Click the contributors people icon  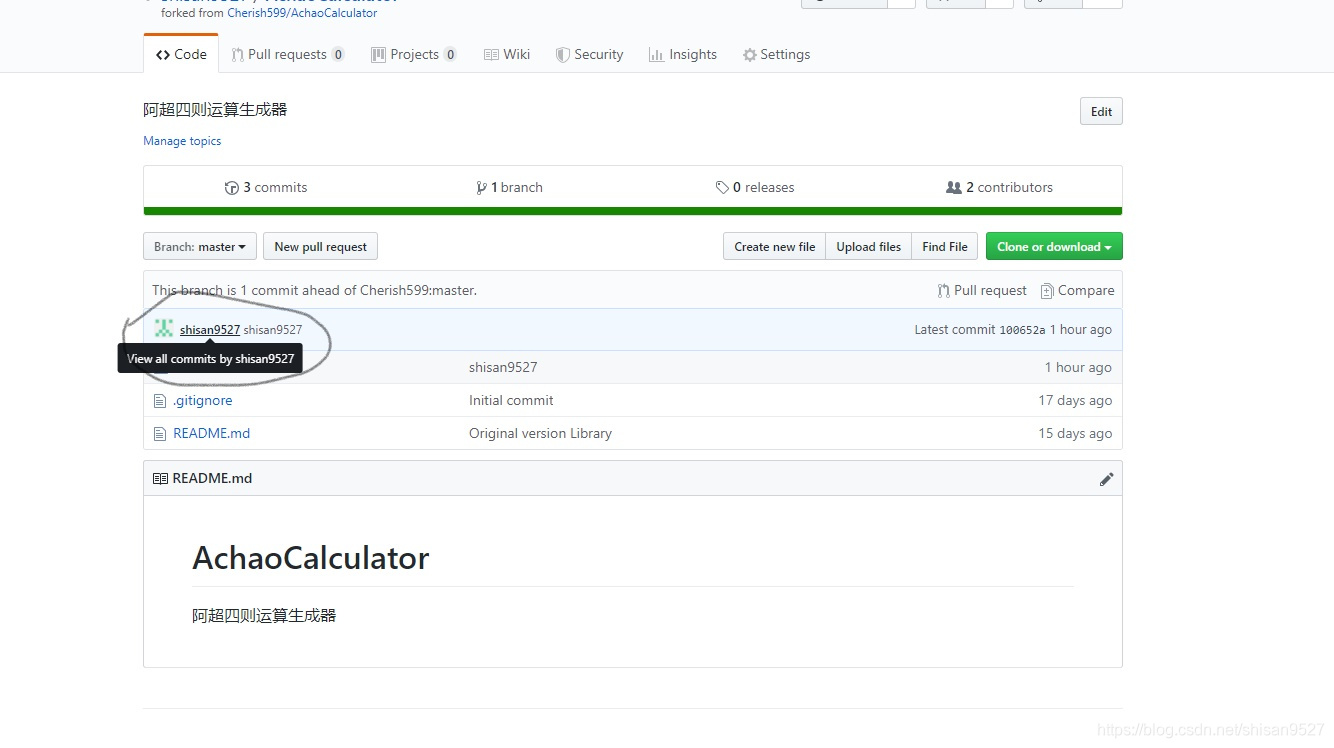tap(954, 187)
